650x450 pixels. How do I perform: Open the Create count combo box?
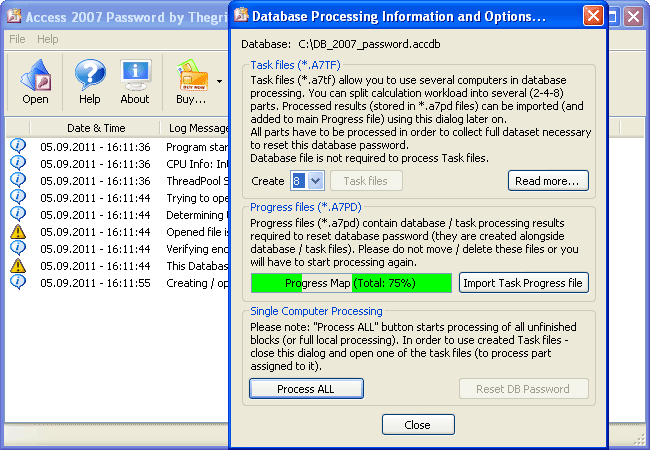tap(307, 181)
